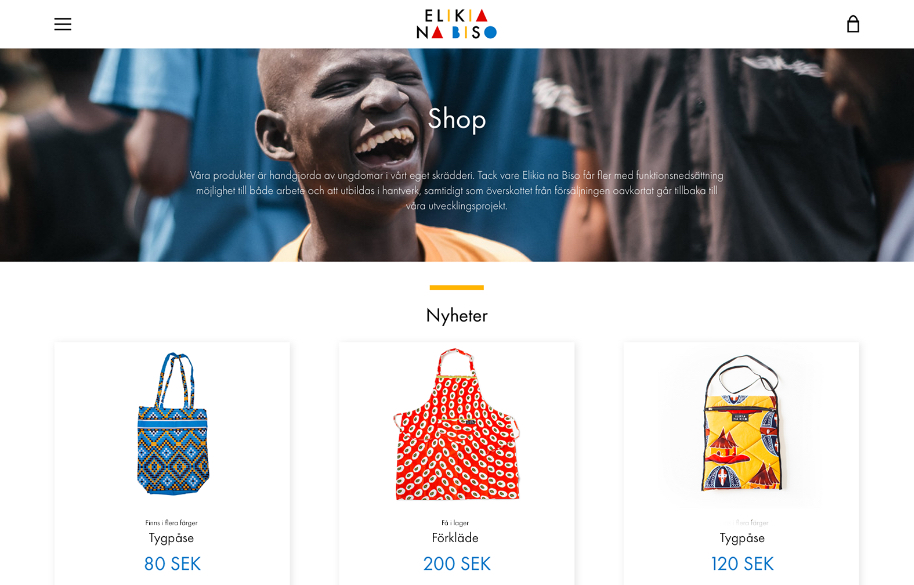Screen dimensions: 914x585
Task: Click the yellow bar above Nyheter
Action: pos(456,287)
